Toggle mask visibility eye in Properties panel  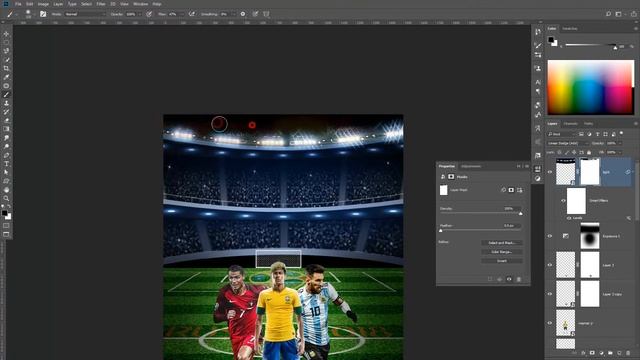click(x=509, y=280)
